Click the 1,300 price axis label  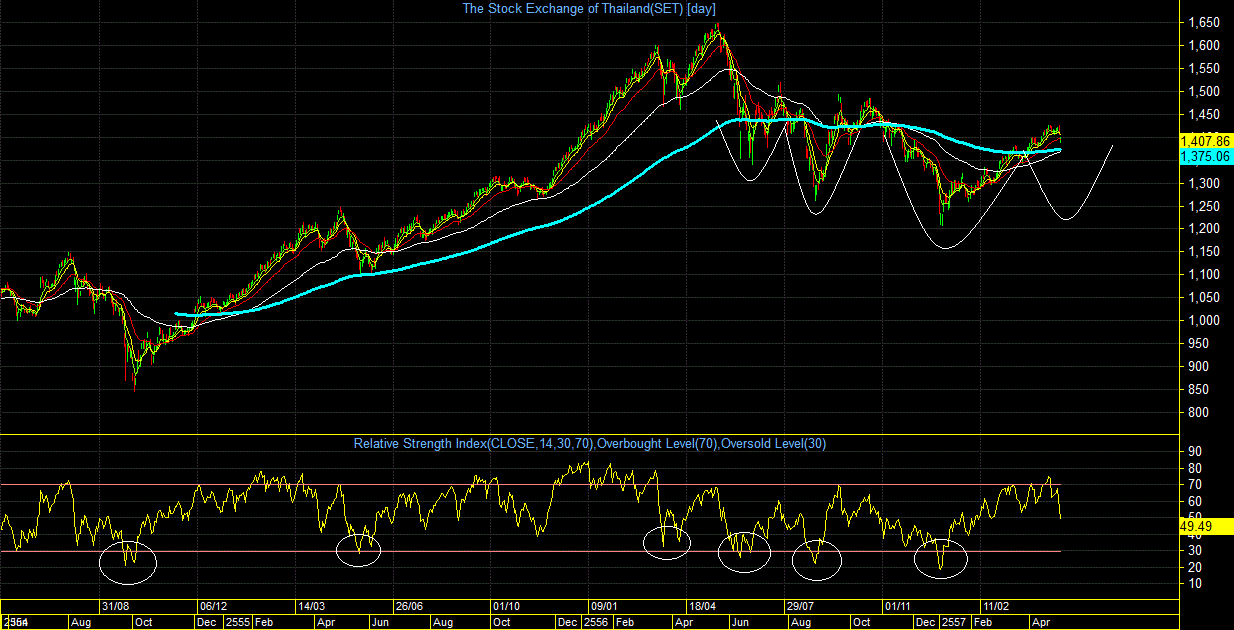coord(1202,183)
